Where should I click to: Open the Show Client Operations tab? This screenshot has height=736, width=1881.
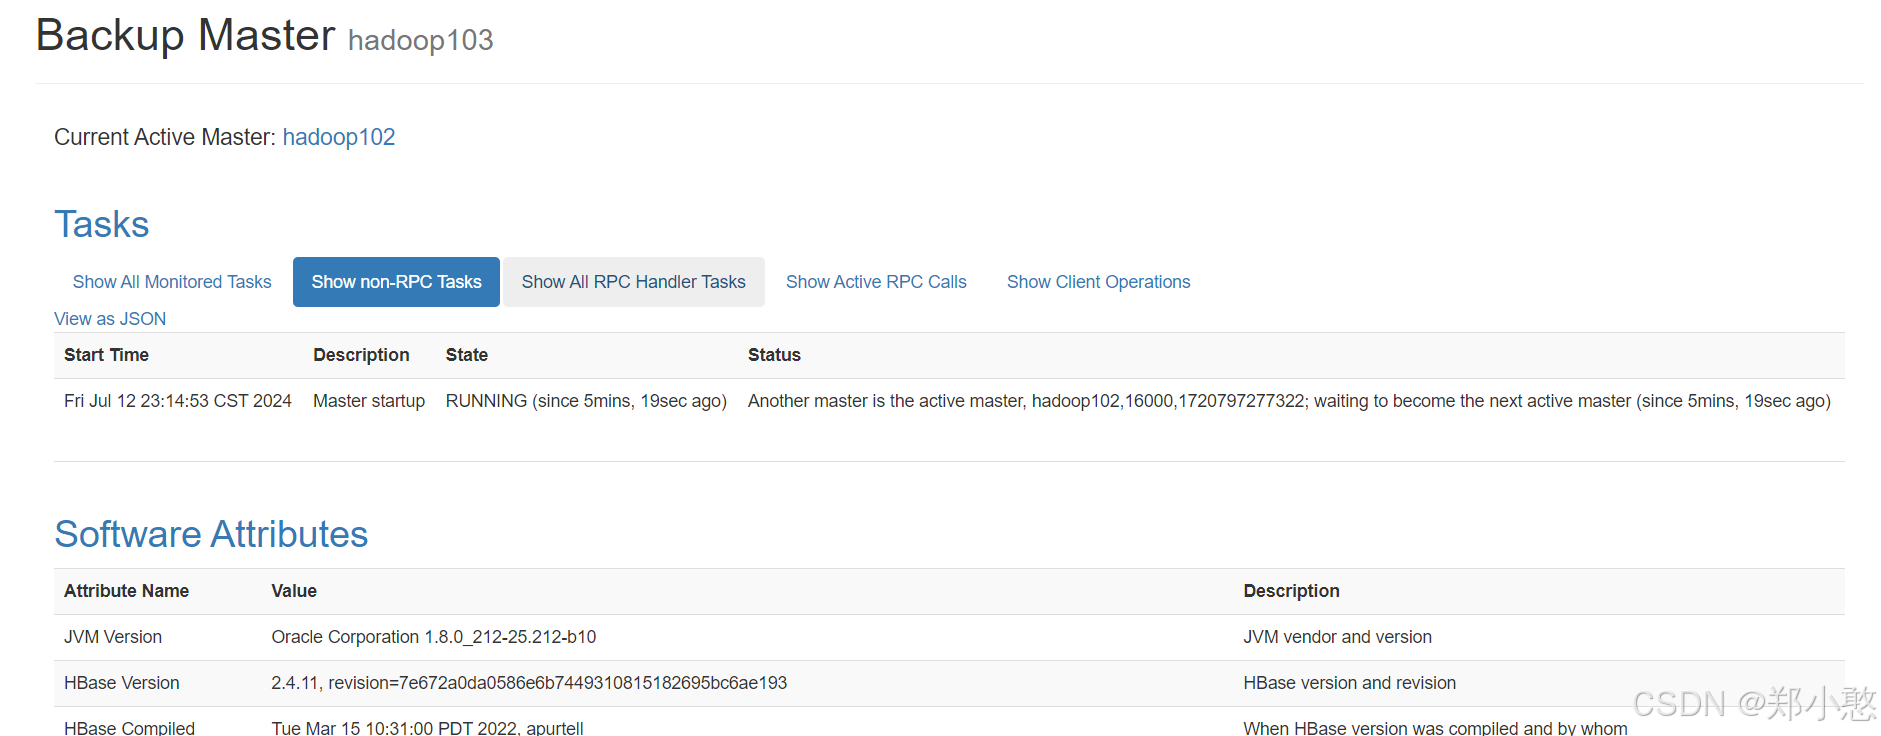click(x=1098, y=282)
